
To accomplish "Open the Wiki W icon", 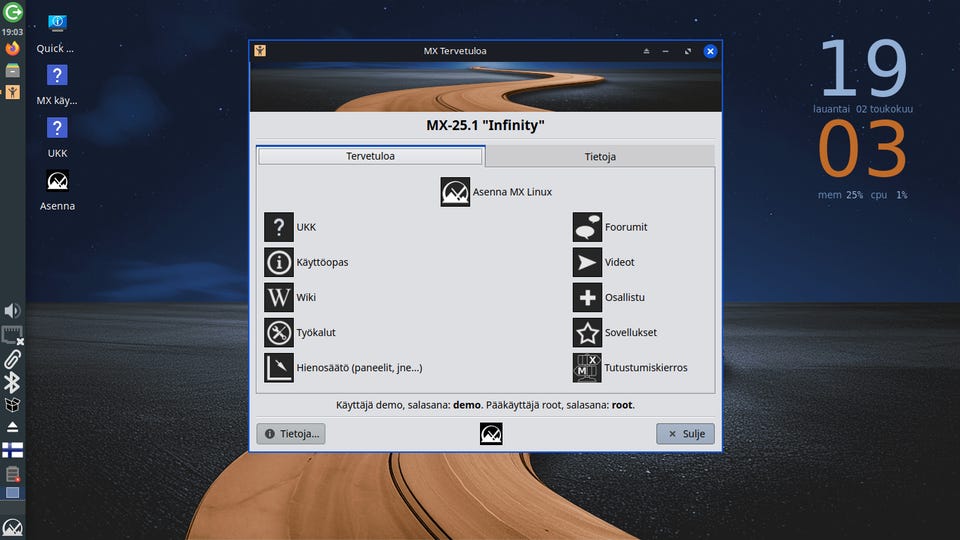I will pyautogui.click(x=279, y=298).
